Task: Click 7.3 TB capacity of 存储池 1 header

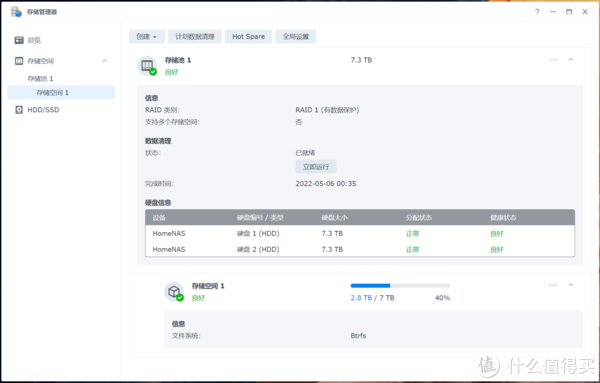Action: click(x=361, y=60)
